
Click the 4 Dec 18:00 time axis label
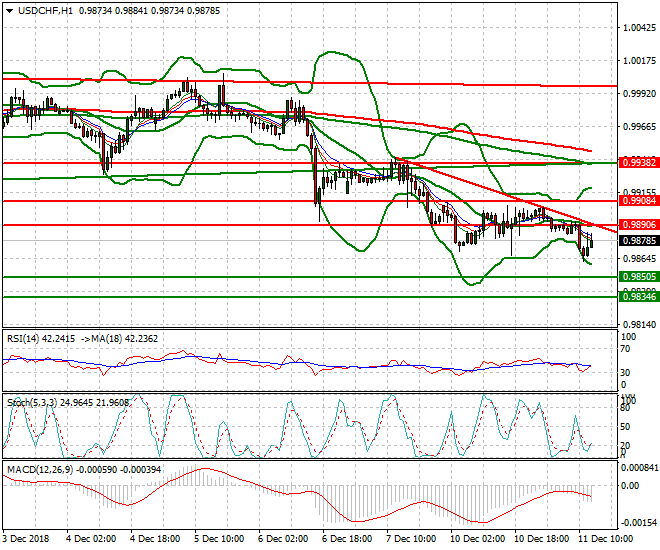154,539
